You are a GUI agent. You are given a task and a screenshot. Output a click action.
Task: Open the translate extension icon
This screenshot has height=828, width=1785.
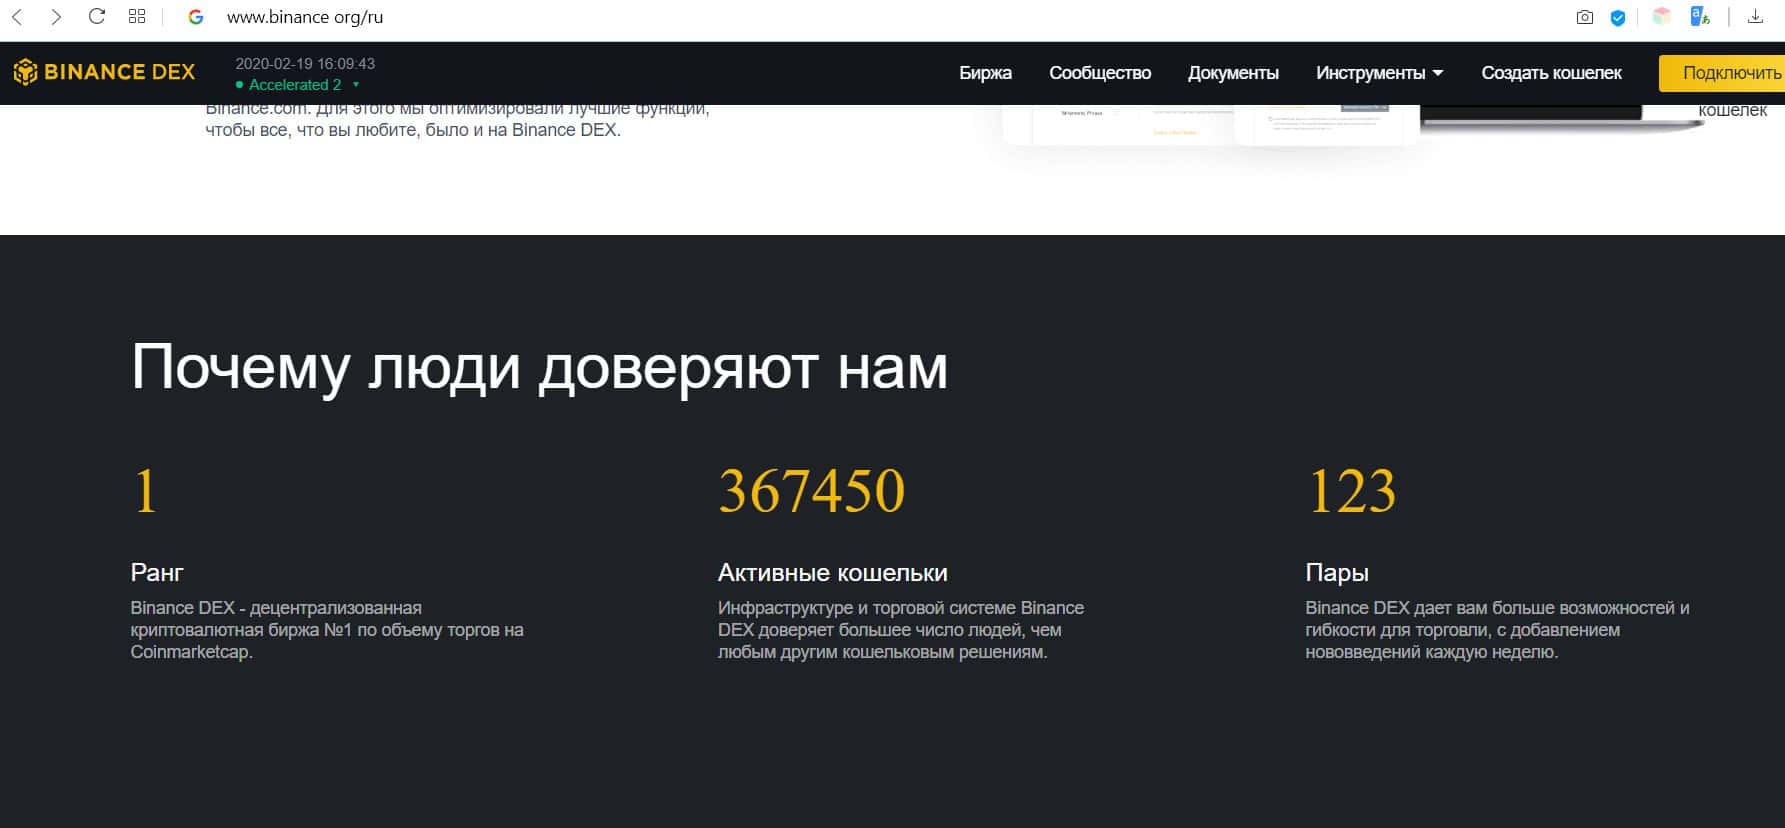(x=1700, y=17)
